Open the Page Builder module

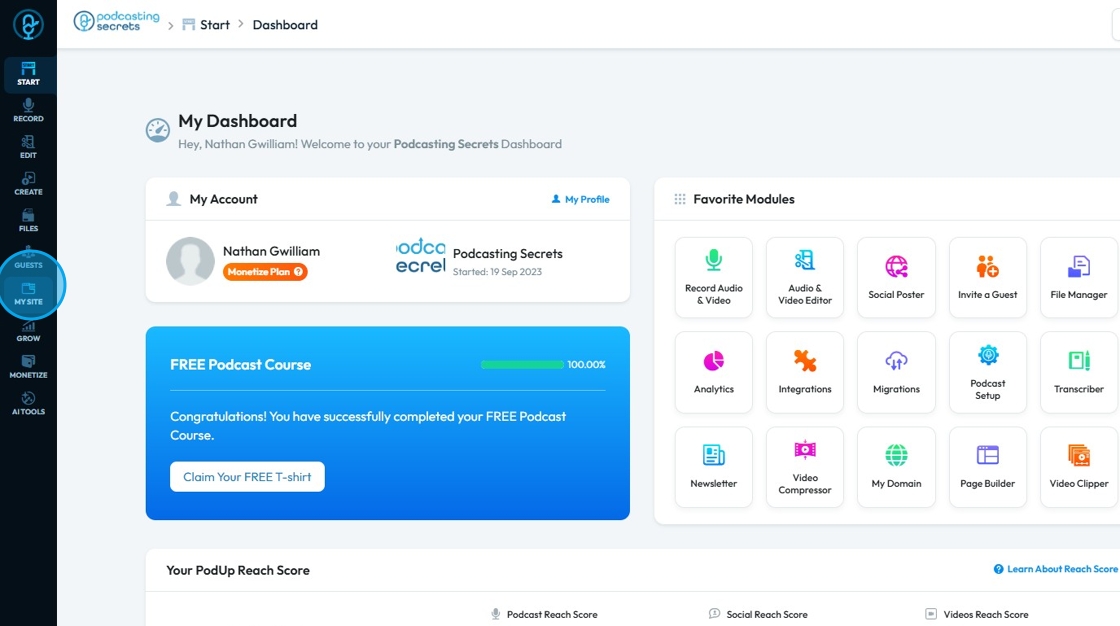click(x=988, y=467)
